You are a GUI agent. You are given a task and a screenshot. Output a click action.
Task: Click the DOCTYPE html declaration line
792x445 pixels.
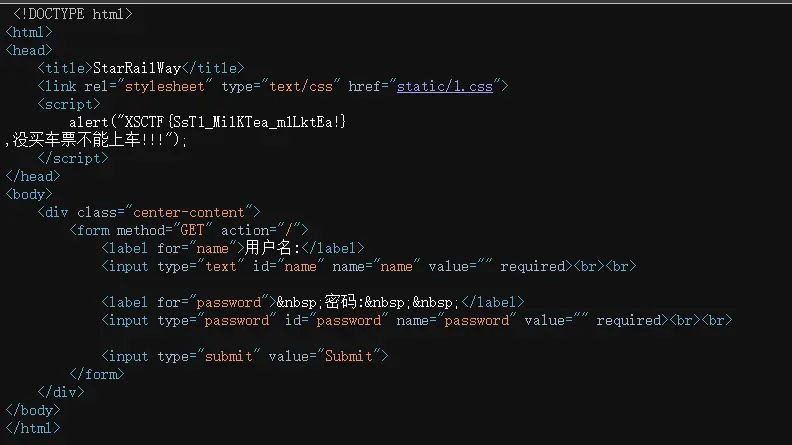click(x=72, y=14)
